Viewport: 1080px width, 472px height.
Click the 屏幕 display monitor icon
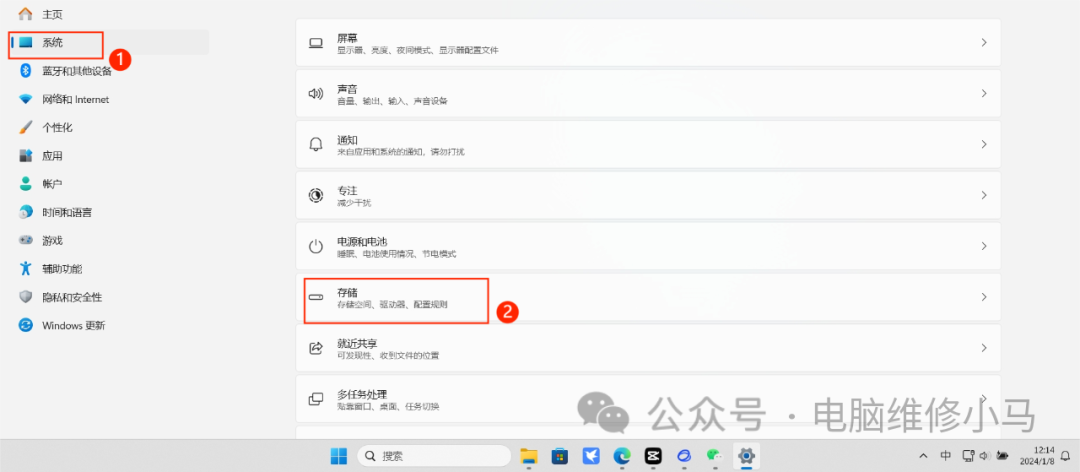pos(315,43)
